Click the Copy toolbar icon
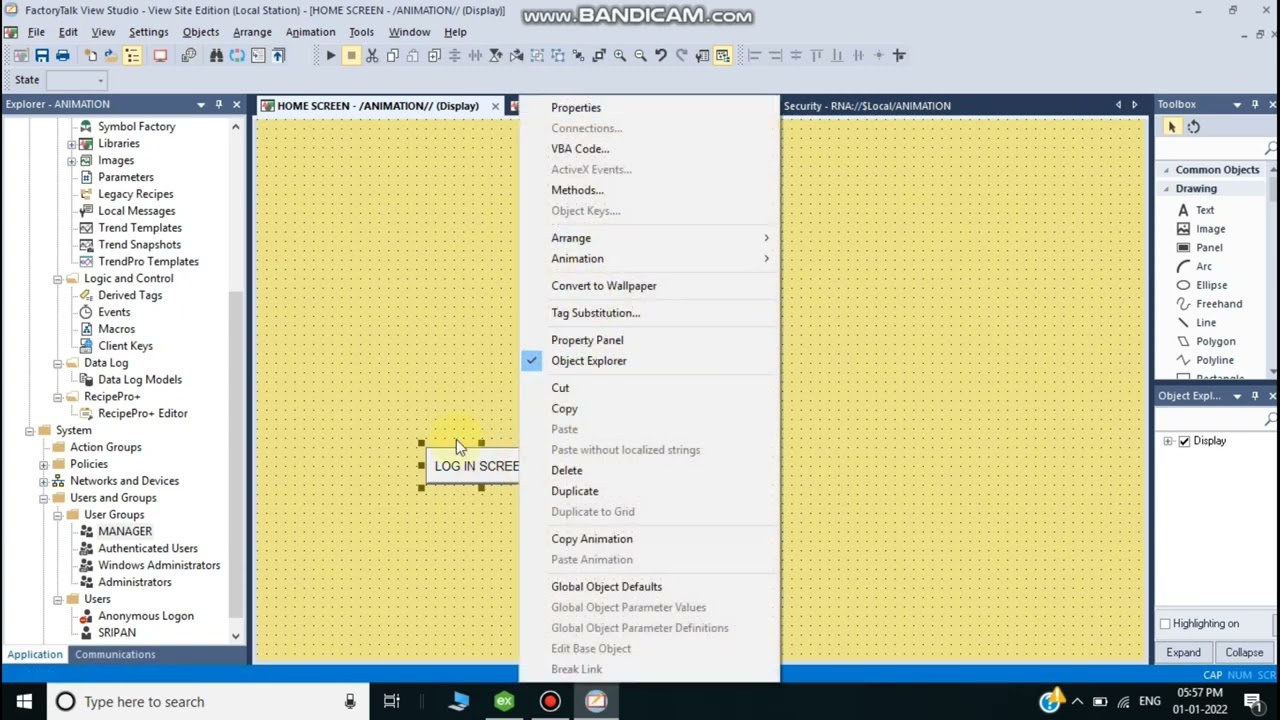This screenshot has width=1280, height=720. pyautogui.click(x=393, y=56)
